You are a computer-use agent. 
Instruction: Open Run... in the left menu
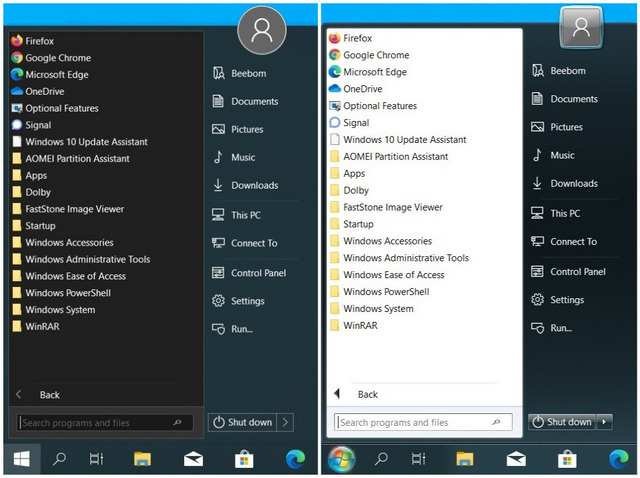click(x=232, y=329)
